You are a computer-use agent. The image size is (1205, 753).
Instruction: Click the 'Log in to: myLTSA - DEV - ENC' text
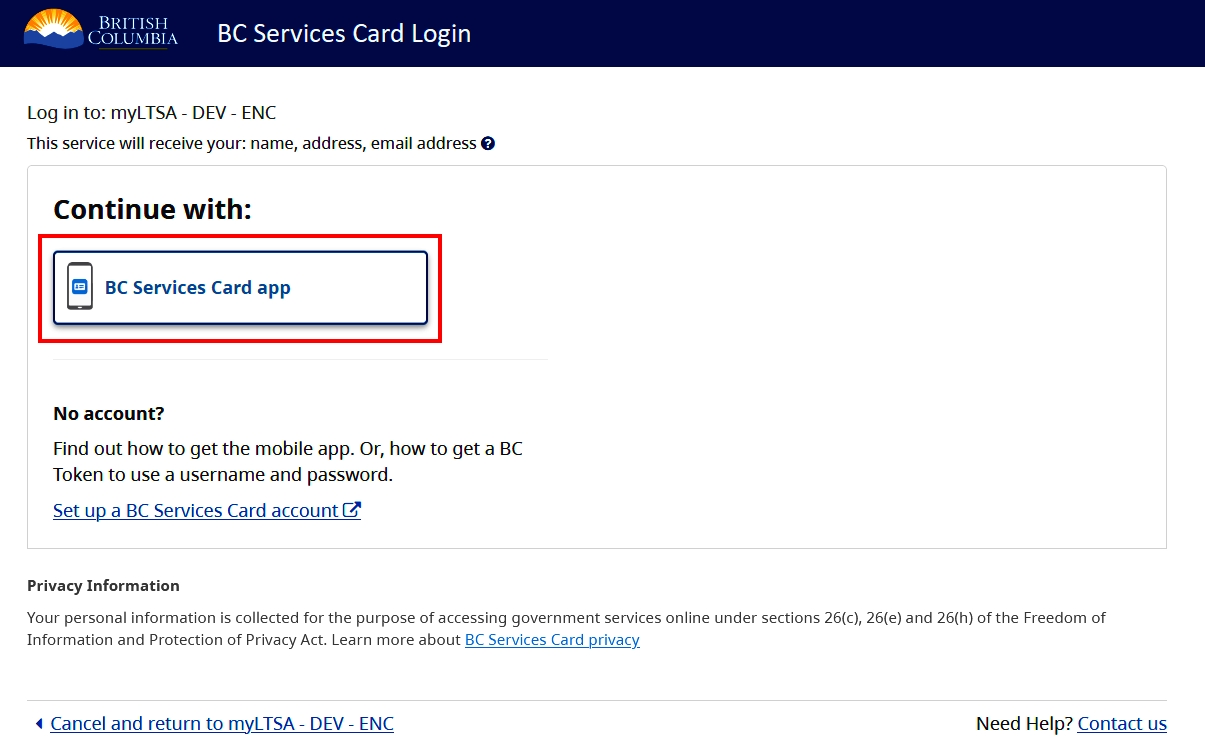coord(152,112)
